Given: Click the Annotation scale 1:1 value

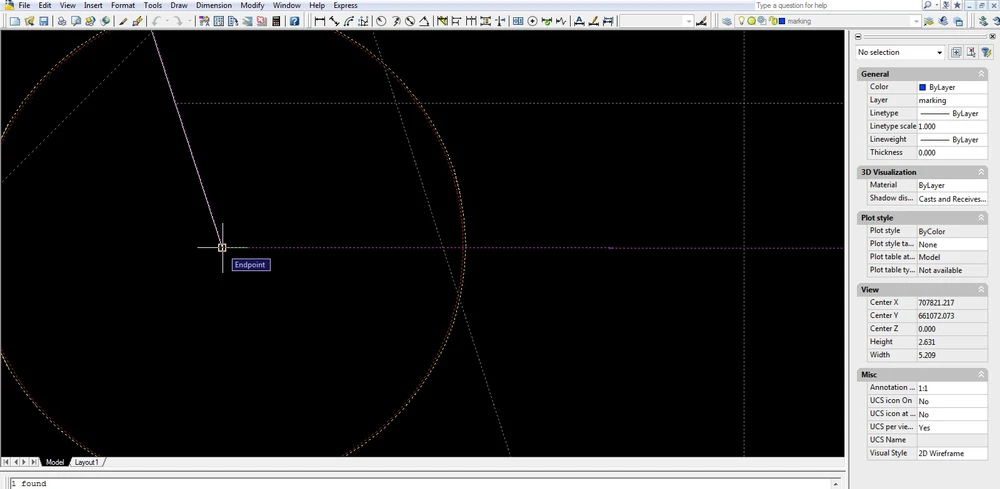Looking at the screenshot, I should [x=952, y=388].
